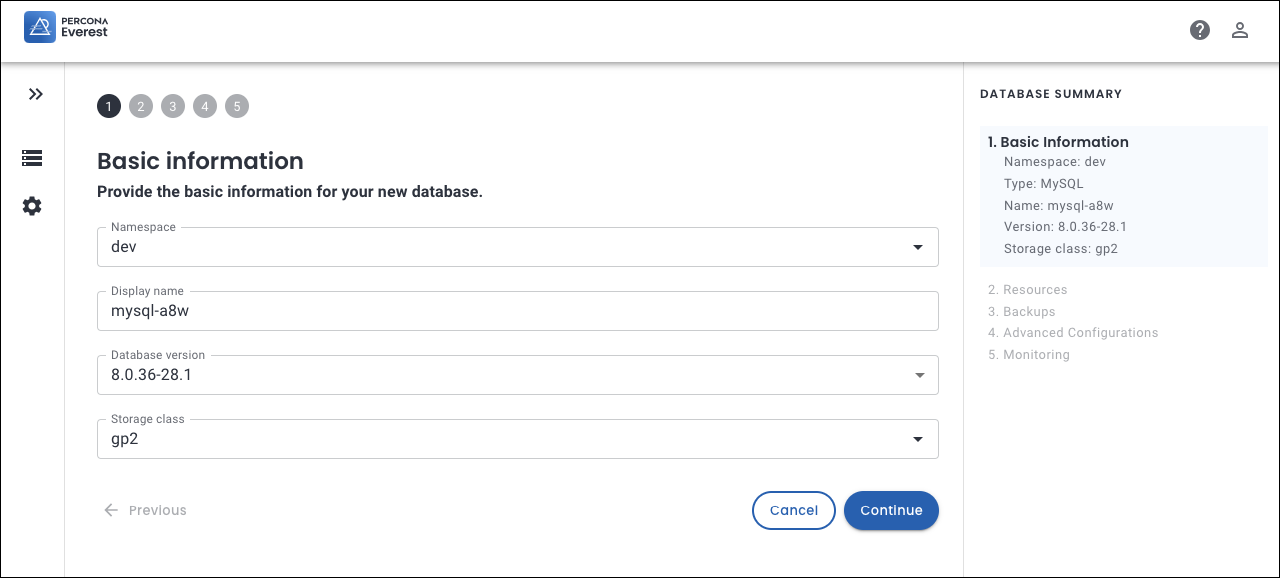Select Monitoring in the database summary
Screen dimensions: 1280x578
click(1035, 355)
